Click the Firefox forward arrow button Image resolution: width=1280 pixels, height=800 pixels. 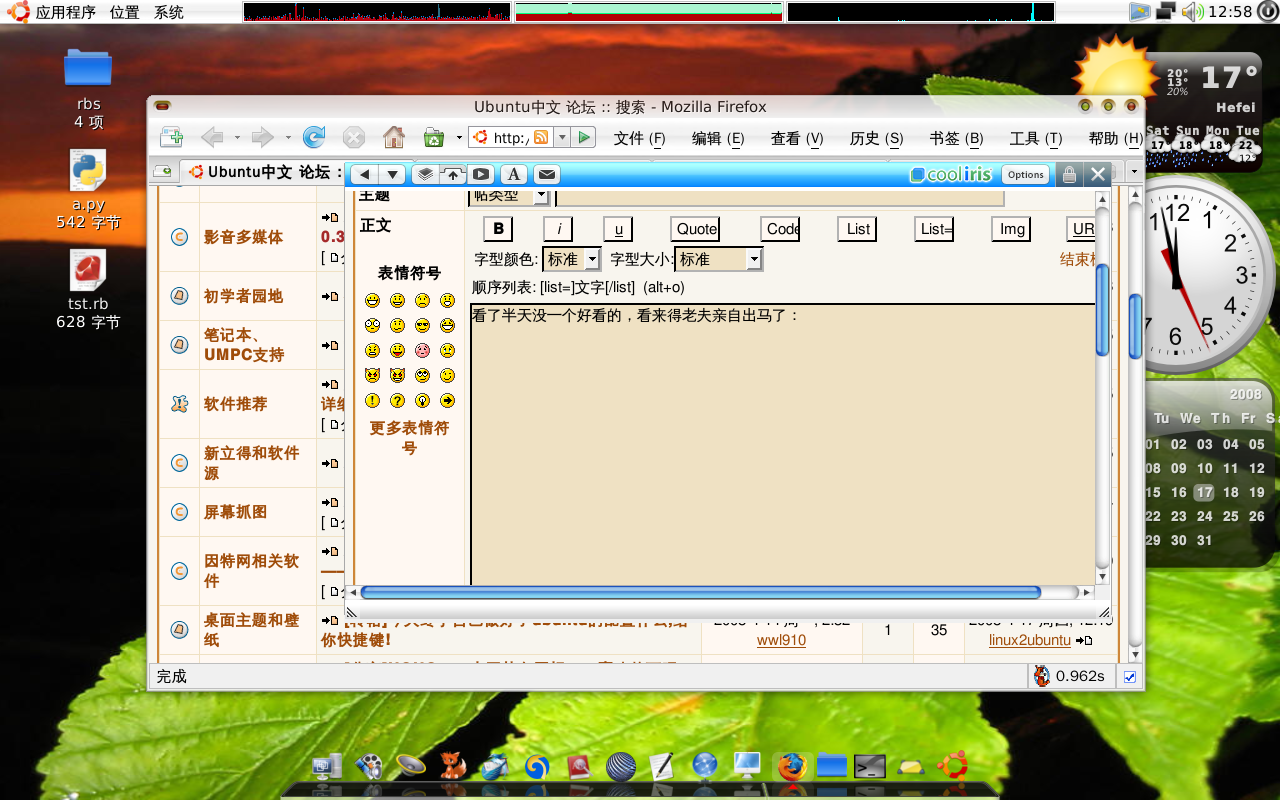[262, 137]
